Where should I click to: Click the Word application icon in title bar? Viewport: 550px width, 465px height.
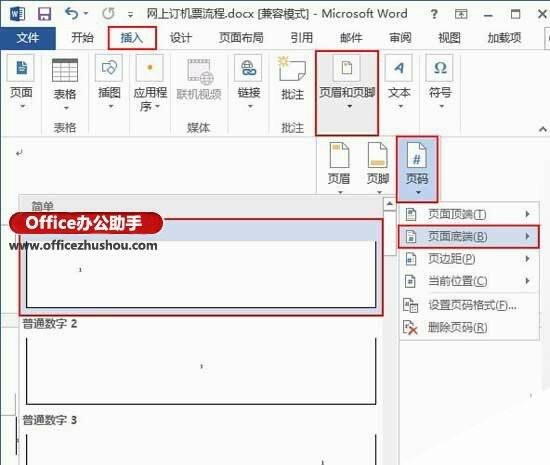[x=18, y=14]
